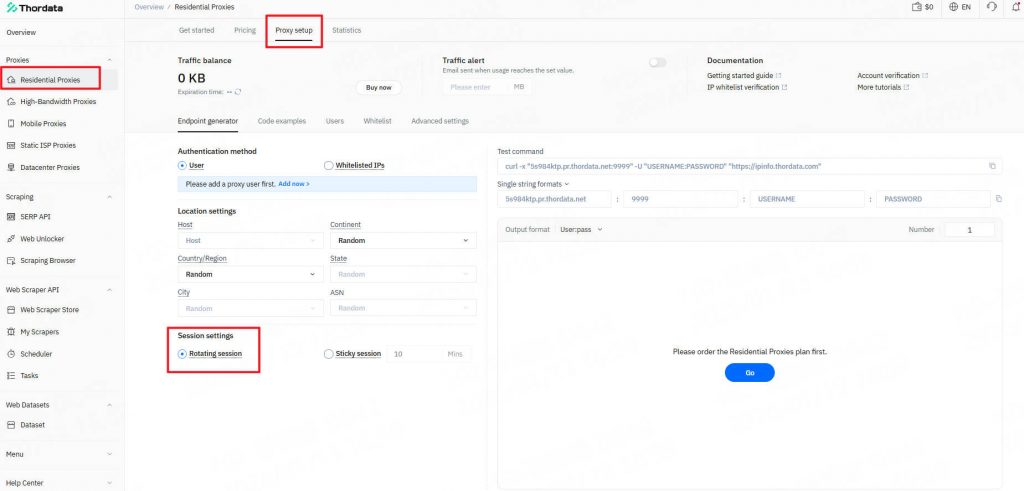This screenshot has width=1024, height=491.
Task: Expand the Country/Region dropdown
Action: (249, 274)
